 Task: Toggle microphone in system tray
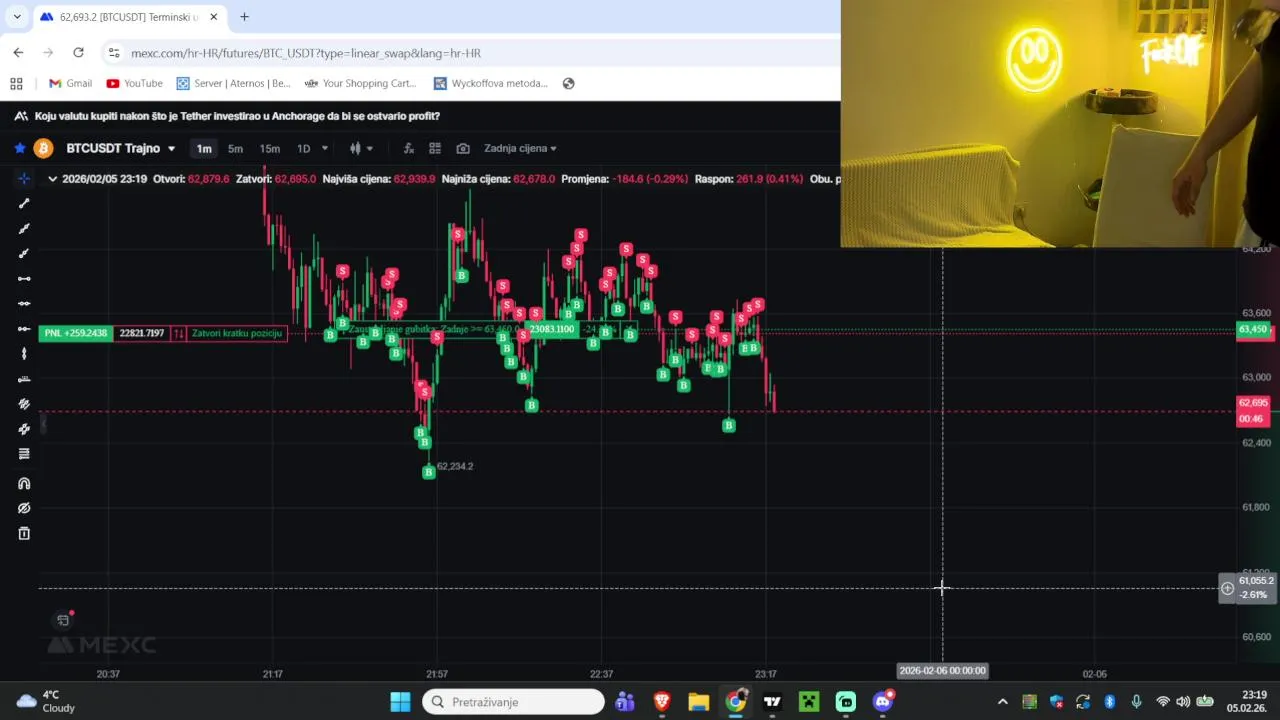tap(1136, 702)
